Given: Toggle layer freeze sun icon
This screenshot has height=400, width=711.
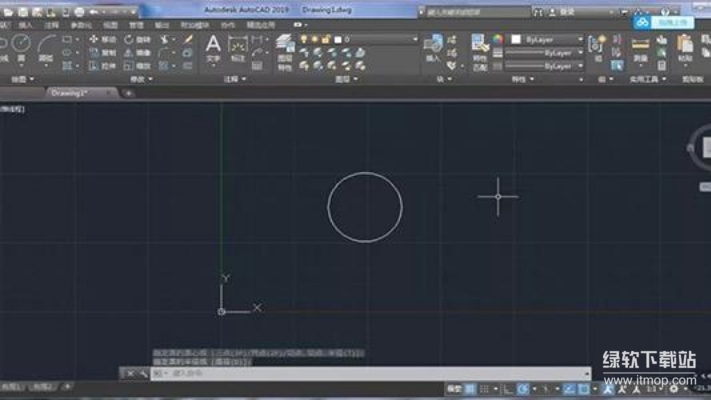Looking at the screenshot, I should pyautogui.click(x=315, y=40).
